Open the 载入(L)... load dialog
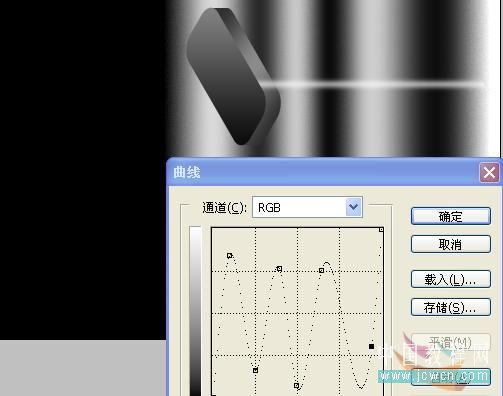The height and width of the screenshot is (396, 503). (451, 279)
